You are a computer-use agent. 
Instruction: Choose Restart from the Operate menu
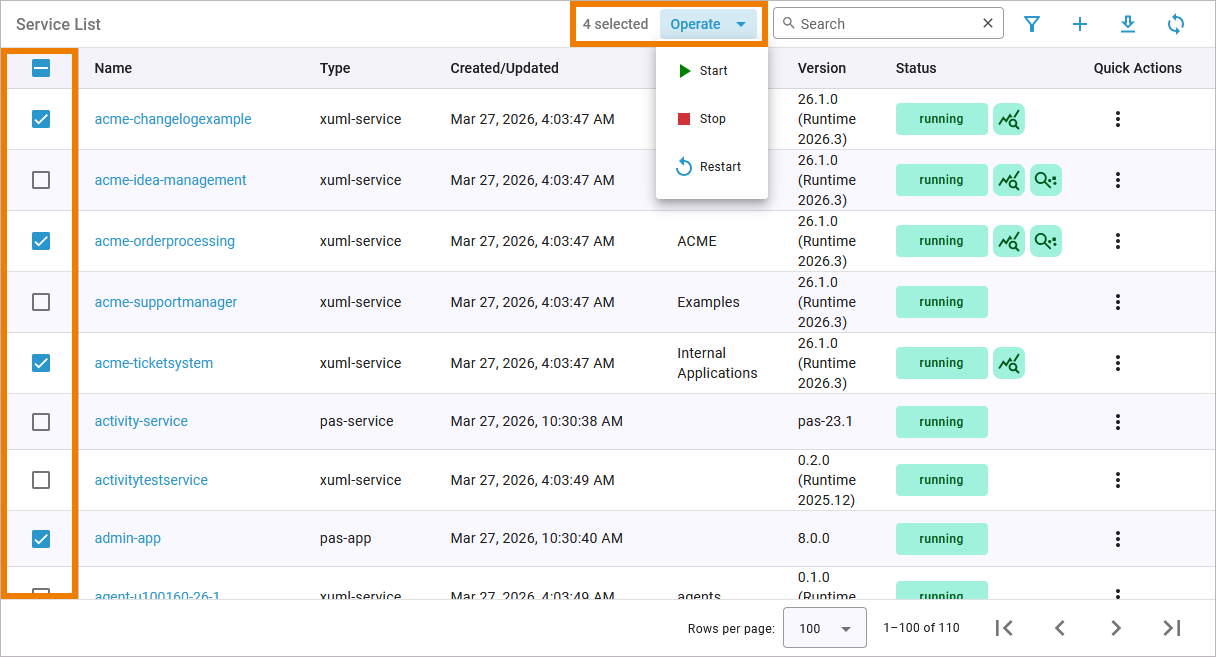click(x=711, y=167)
